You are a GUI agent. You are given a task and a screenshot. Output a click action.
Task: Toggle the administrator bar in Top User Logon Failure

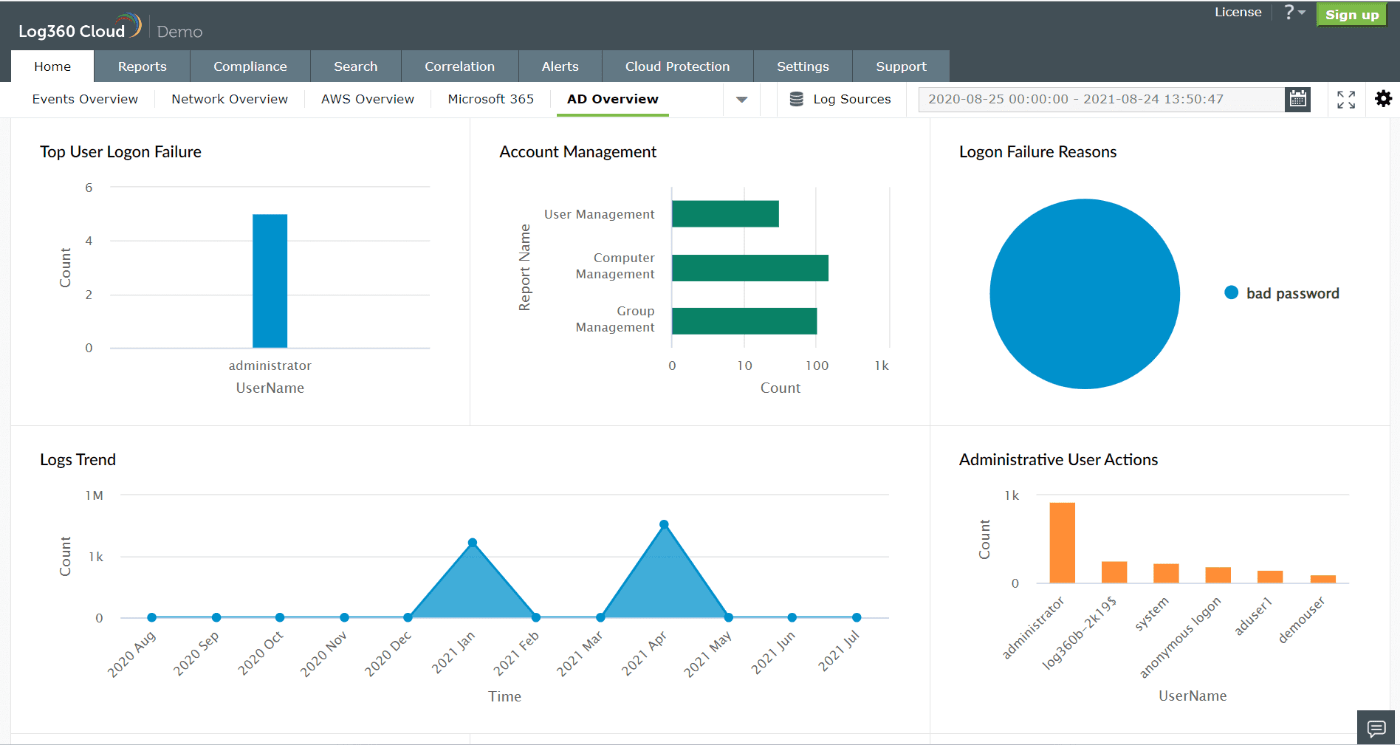[270, 280]
